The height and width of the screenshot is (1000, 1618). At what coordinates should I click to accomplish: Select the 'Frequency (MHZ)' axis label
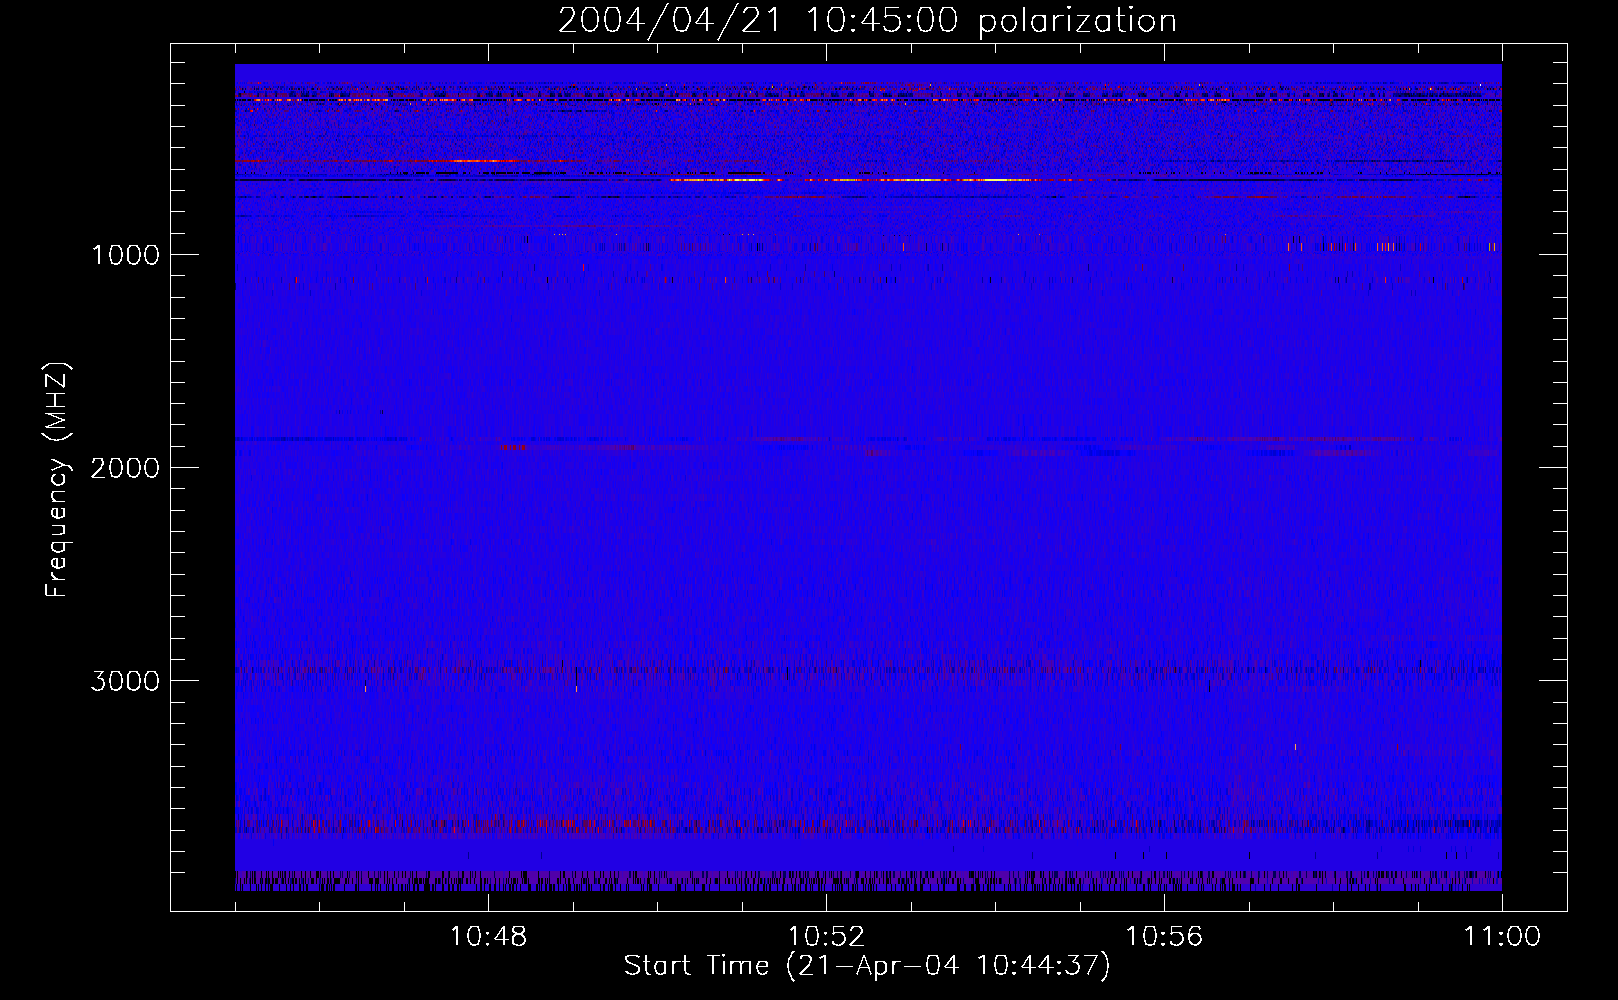pyautogui.click(x=57, y=480)
